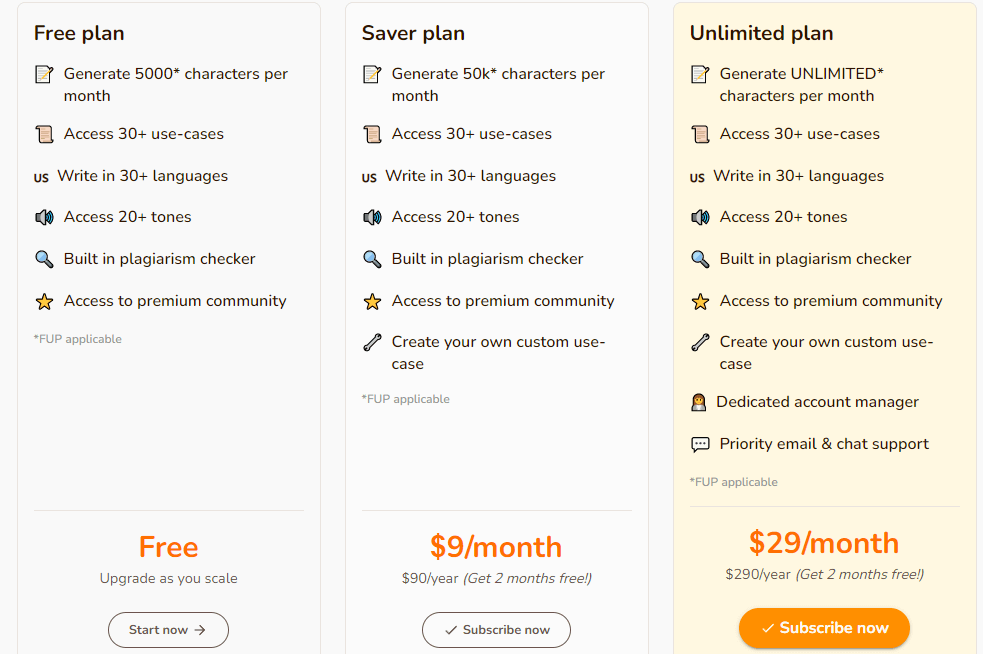The image size is (983, 654).
Task: Click the memo icon beside Generate UNLIMITED* characters
Action: (x=700, y=75)
